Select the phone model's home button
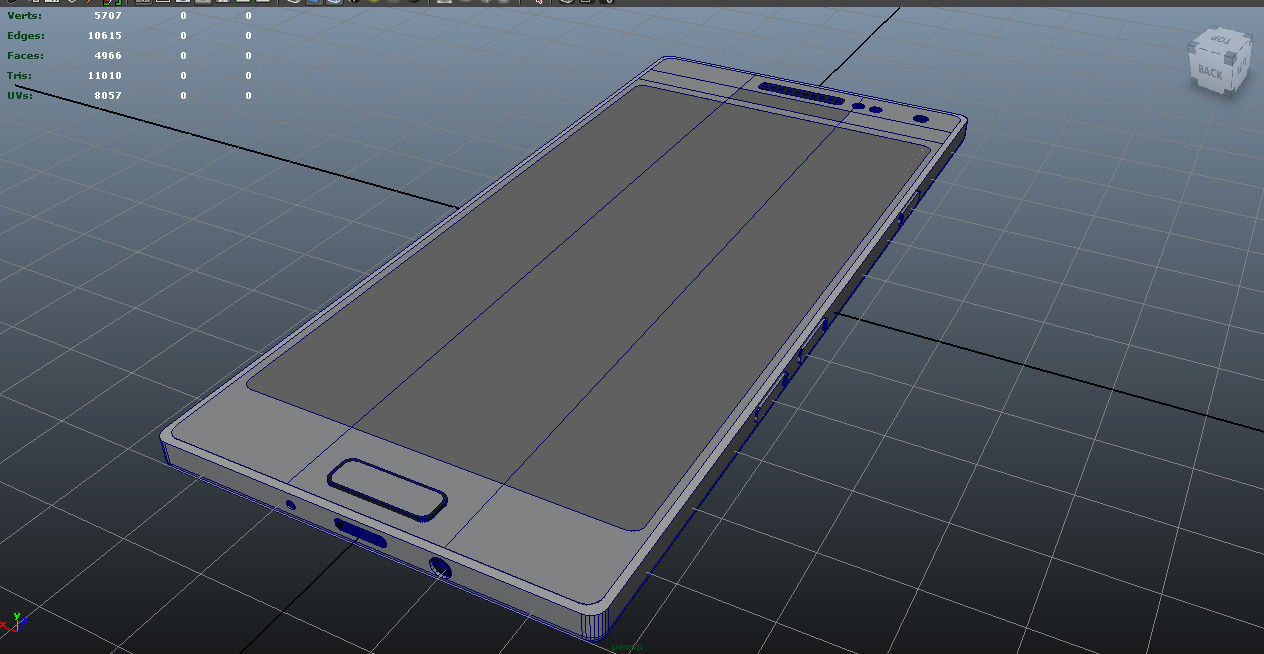The width and height of the screenshot is (1264, 654). [x=388, y=489]
